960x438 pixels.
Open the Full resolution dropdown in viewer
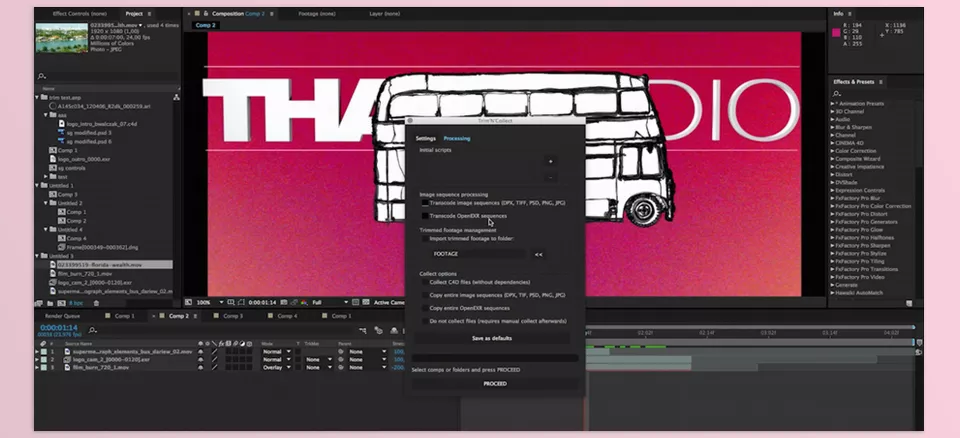[x=330, y=303]
